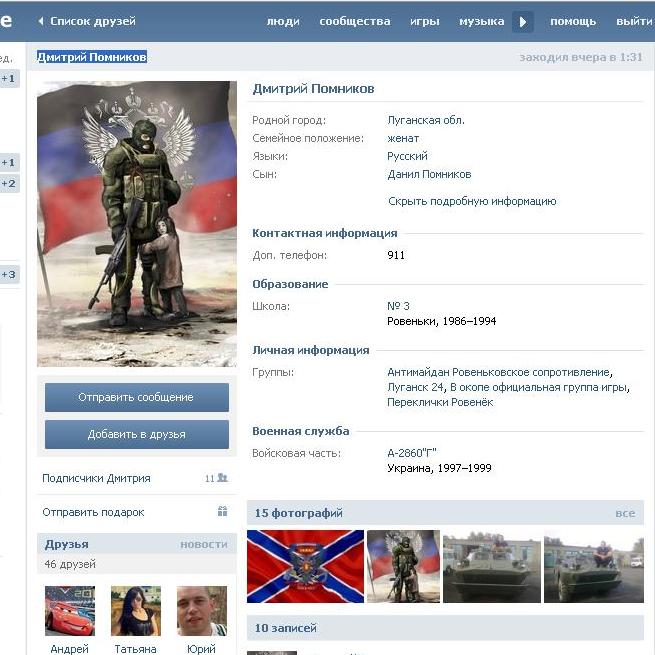Click the gift icon beside Отправить подарок
Viewport: 655px width, 655px height.
click(222, 511)
